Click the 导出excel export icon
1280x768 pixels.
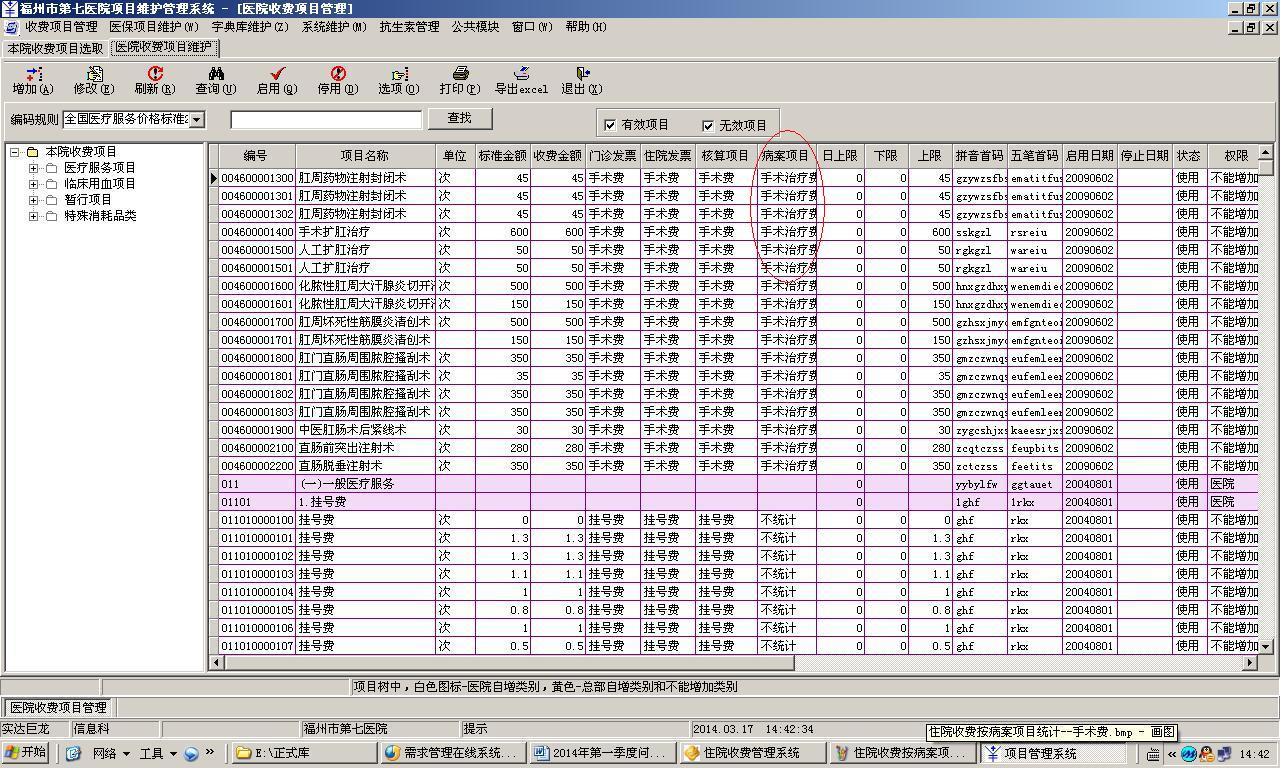coord(521,80)
